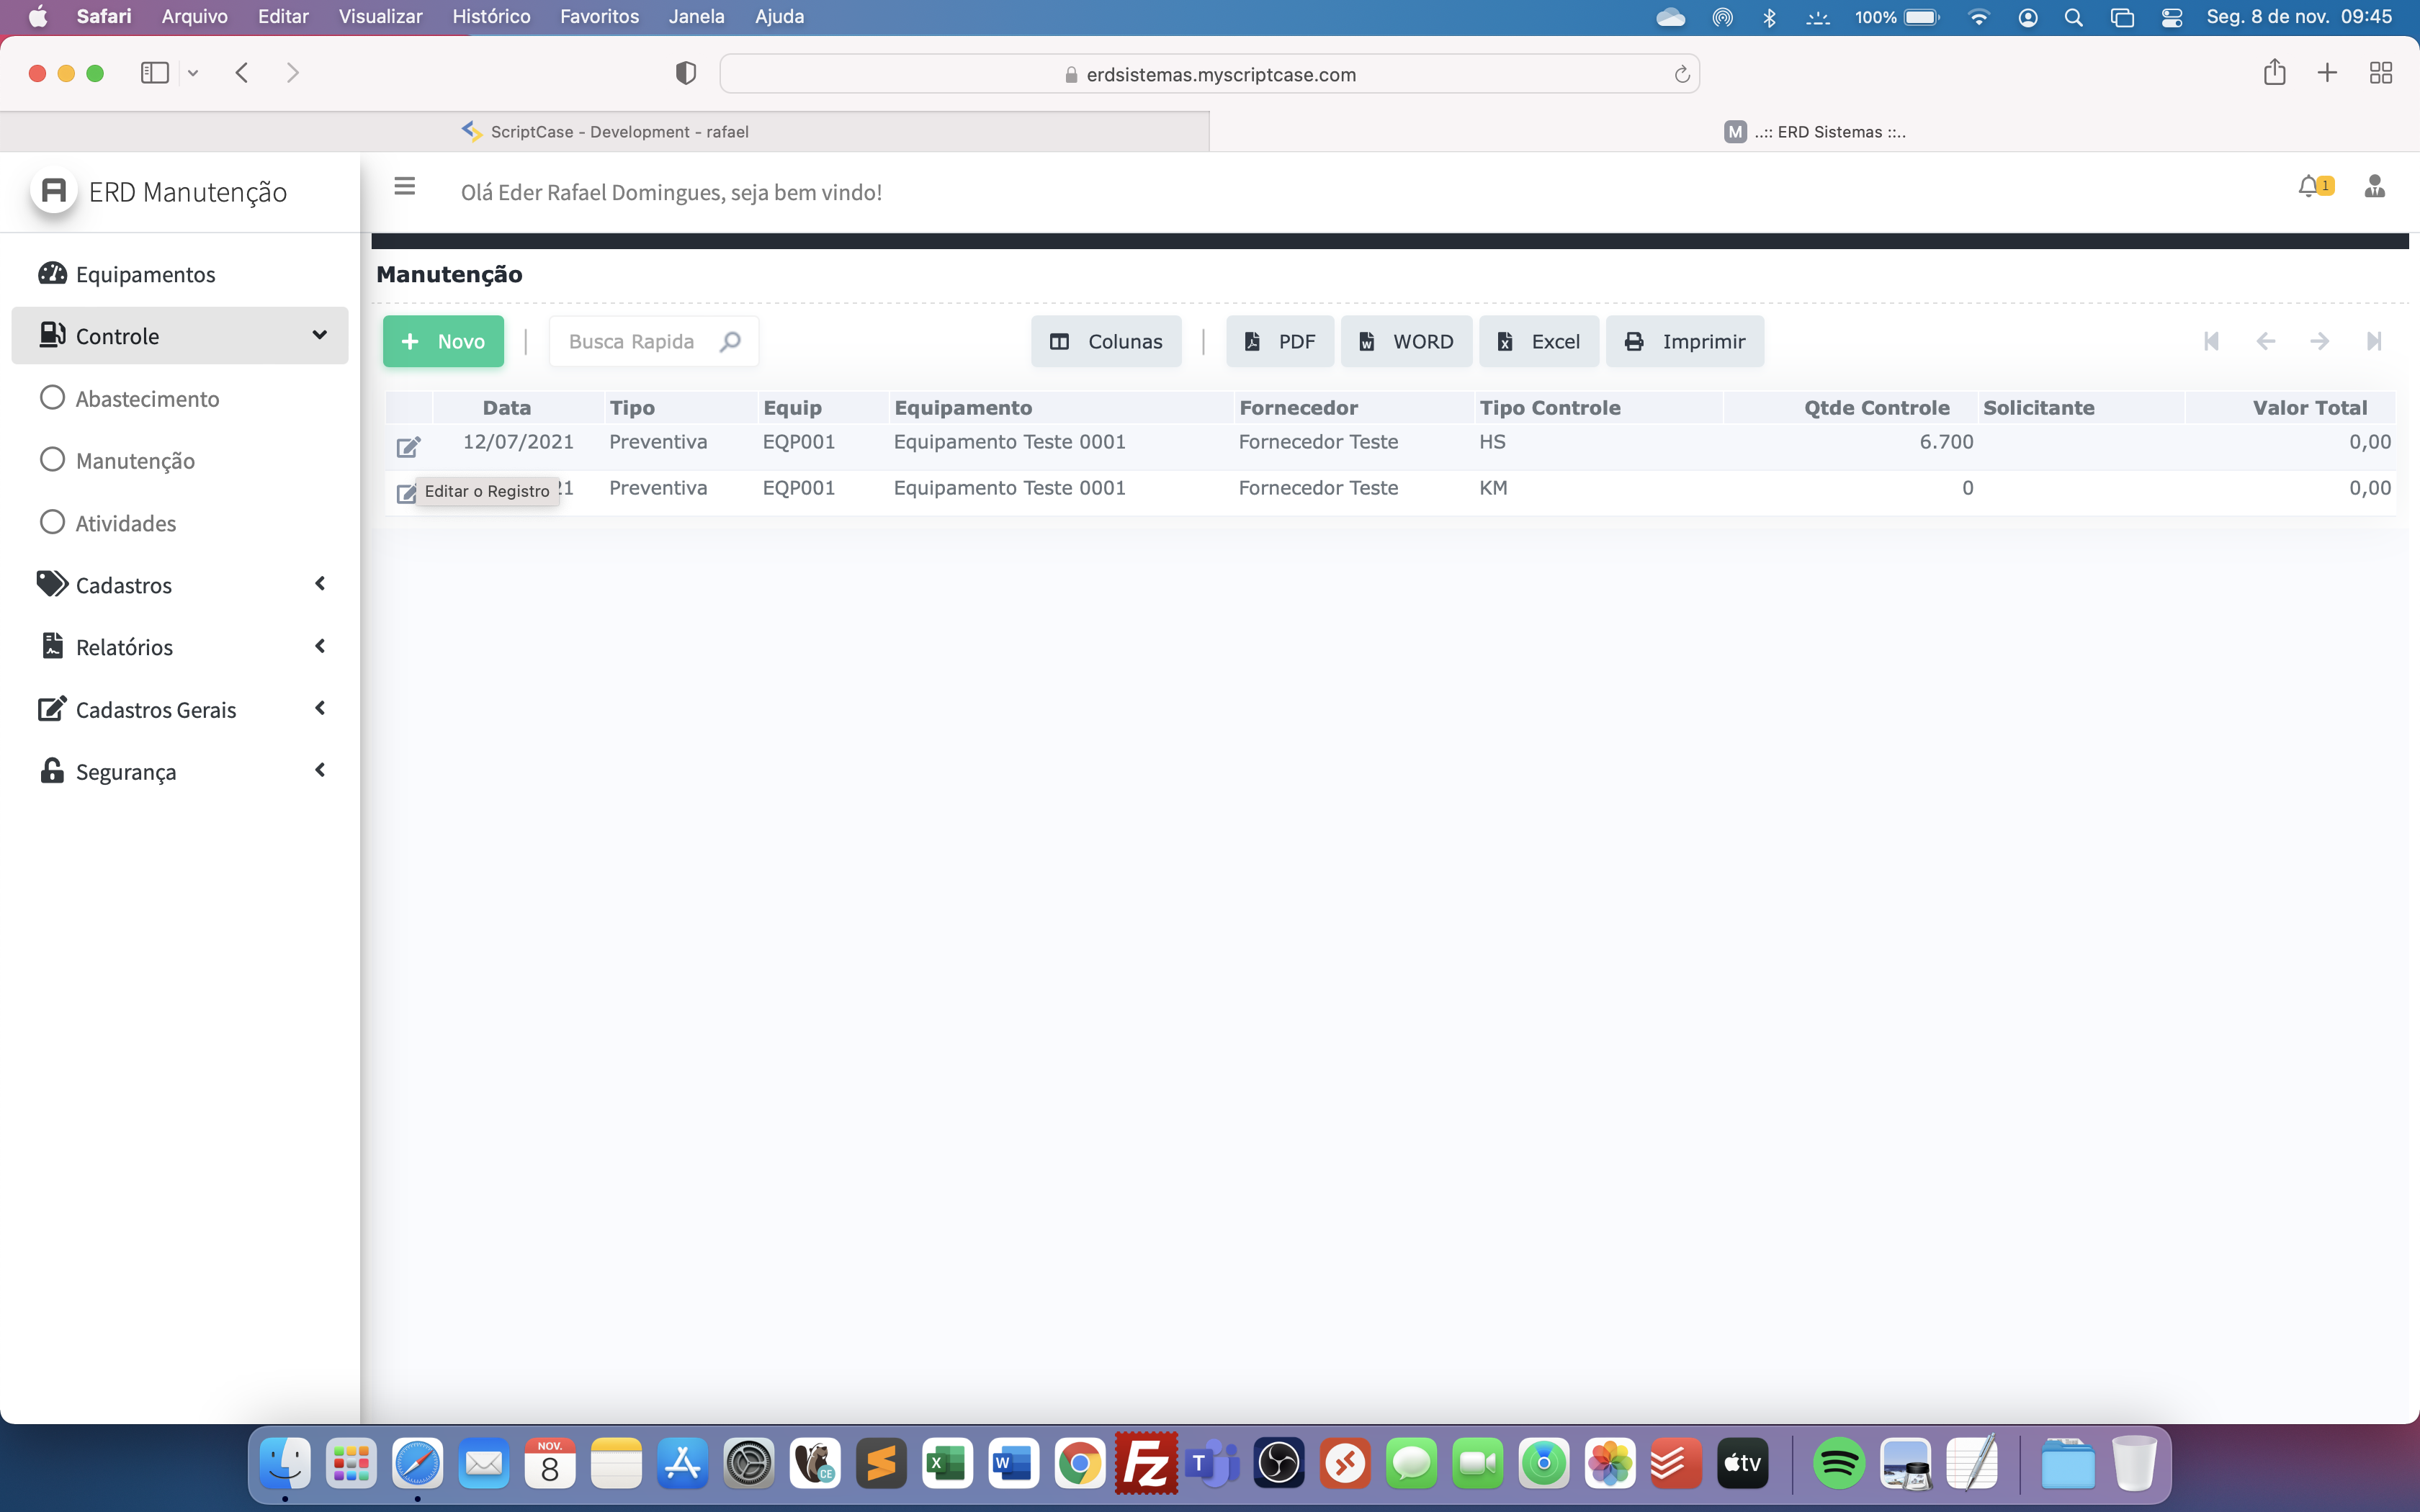Show Safari tab overview icon
Screen dimensions: 2420x1512
2380,72
